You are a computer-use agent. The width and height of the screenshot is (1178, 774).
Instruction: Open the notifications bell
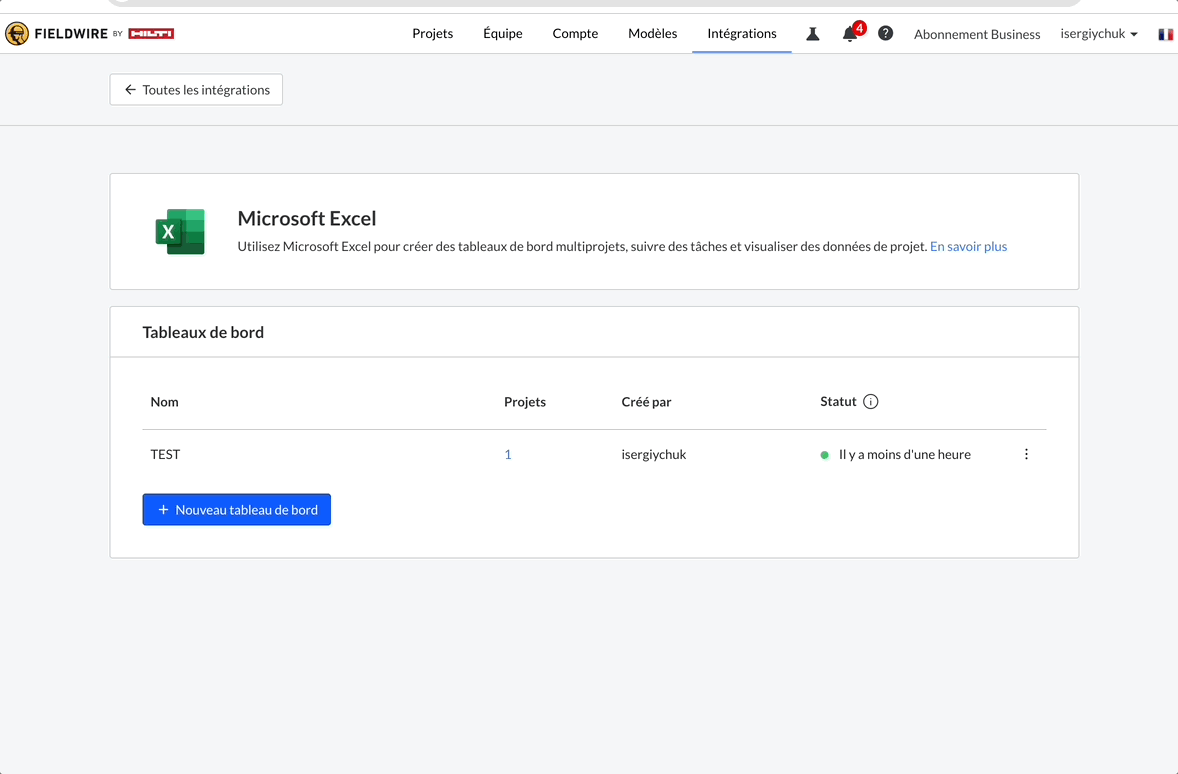click(850, 34)
